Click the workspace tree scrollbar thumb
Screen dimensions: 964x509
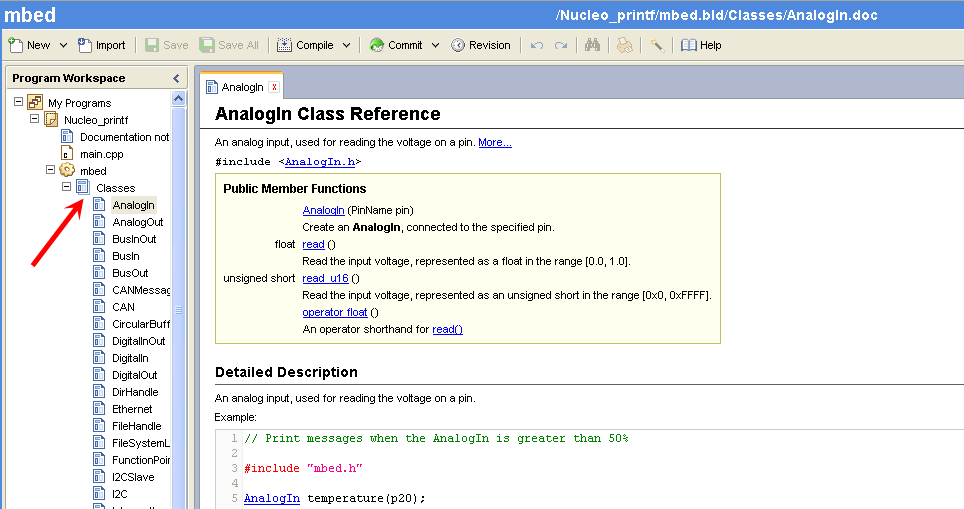click(x=178, y=309)
